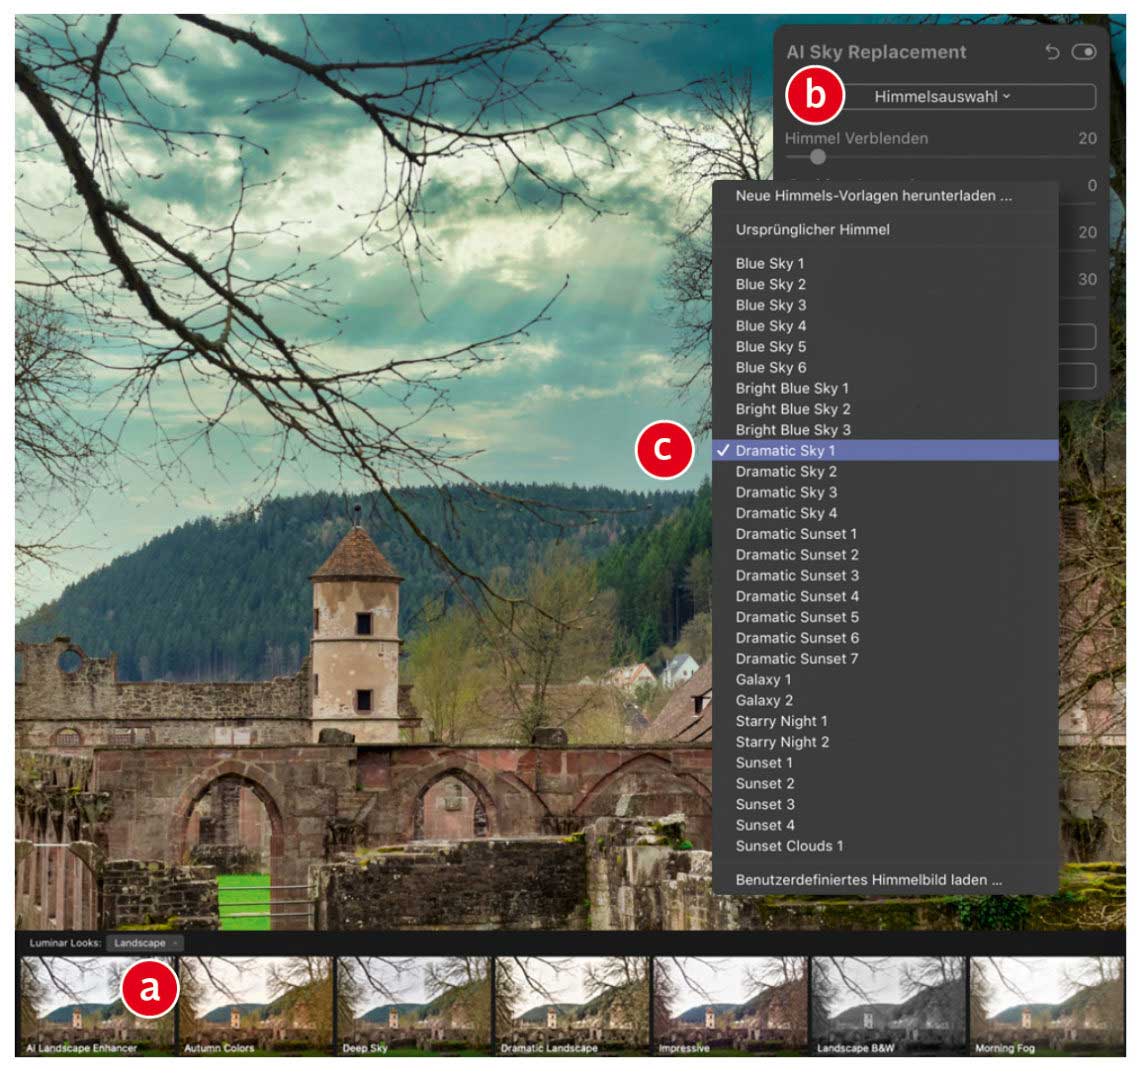1140x1074 pixels.
Task: Choose Bright Blue Sky 3 sky
Action: tap(793, 430)
